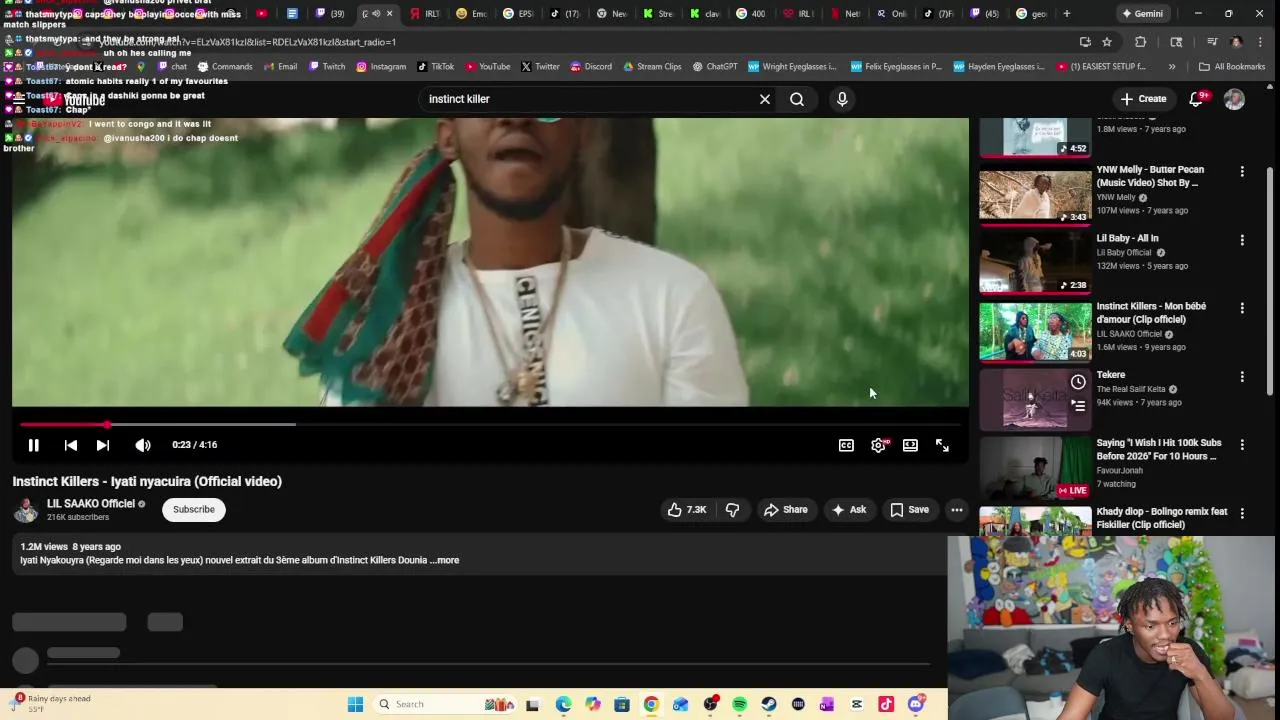
Task: Add Tekere to queue icon
Action: pos(1078,406)
